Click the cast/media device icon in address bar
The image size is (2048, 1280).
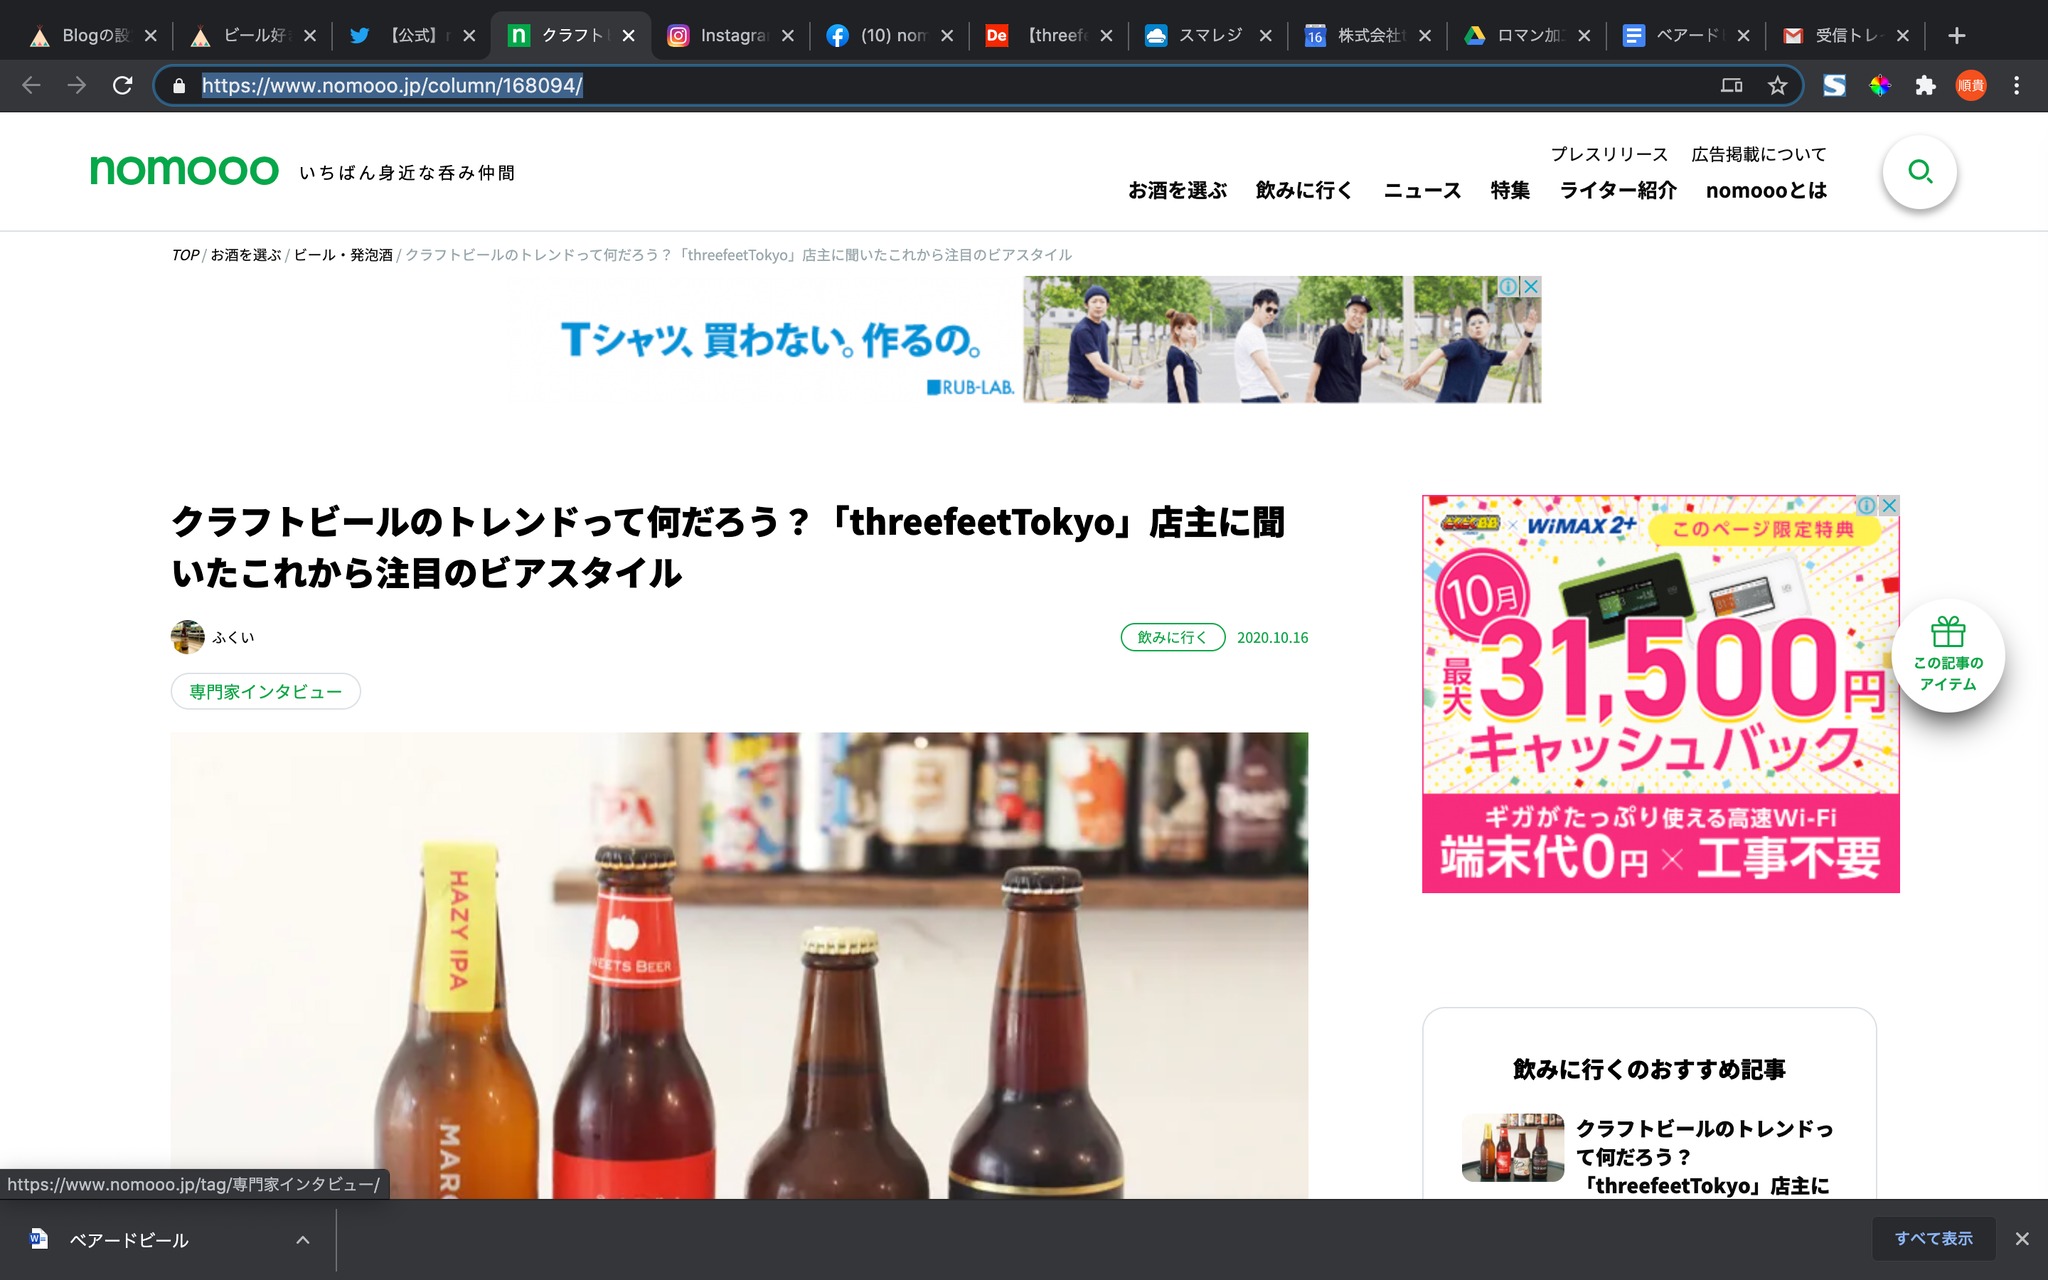1731,86
